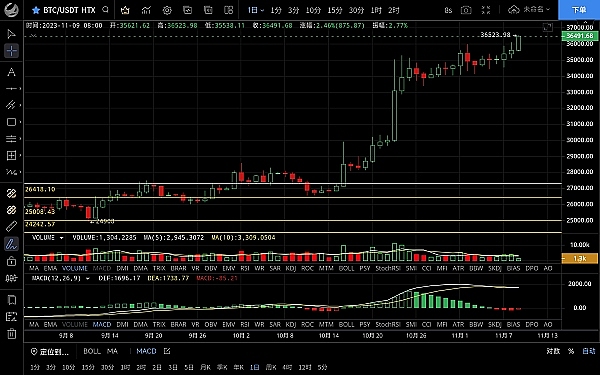Select the text annotation tool
Viewport: 600px width, 375px height.
(x=11, y=72)
